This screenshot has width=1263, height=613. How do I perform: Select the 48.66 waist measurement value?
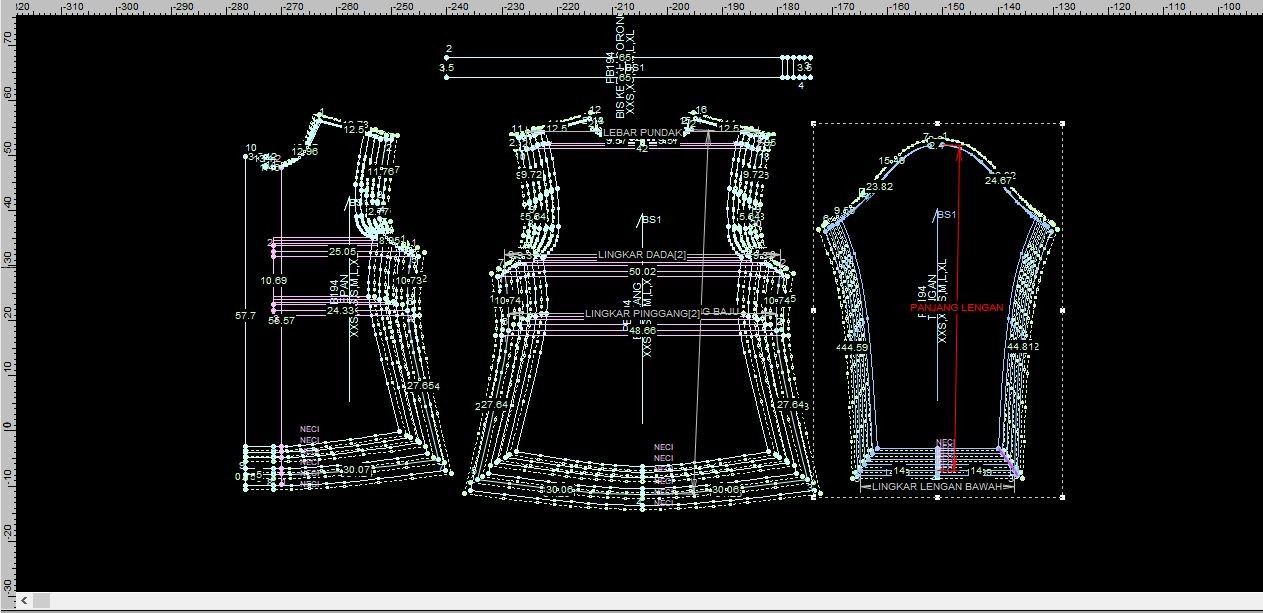pyautogui.click(x=642, y=330)
